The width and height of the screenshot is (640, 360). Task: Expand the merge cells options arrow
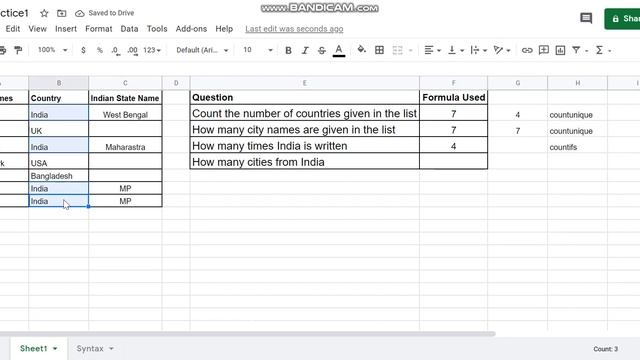tap(411, 51)
